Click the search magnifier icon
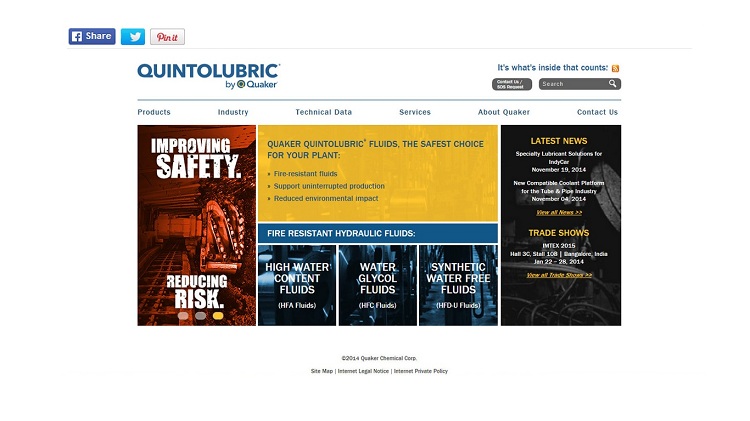Viewport: 750px width, 421px height. point(613,84)
